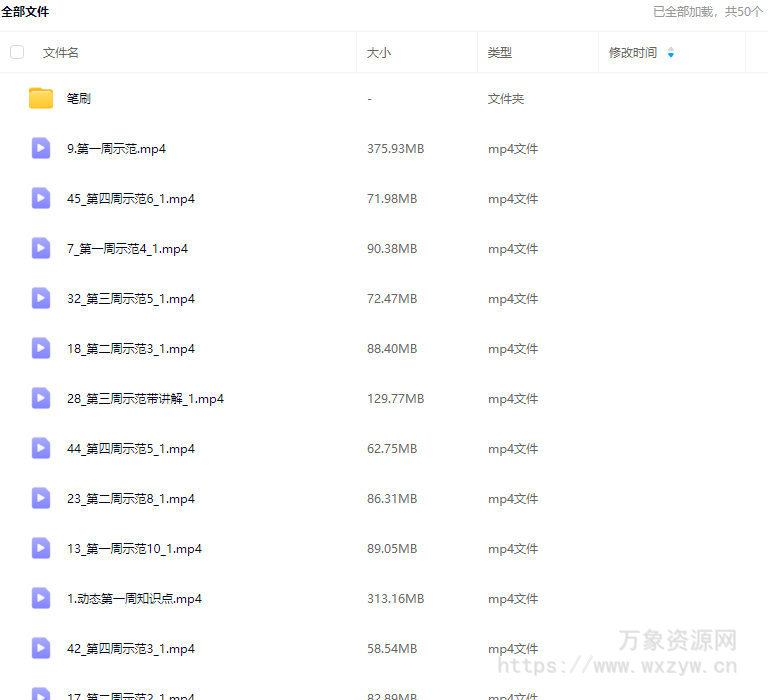Click video icon for 23_第二周示范8_1.mp4
This screenshot has width=768, height=700.
(41, 498)
